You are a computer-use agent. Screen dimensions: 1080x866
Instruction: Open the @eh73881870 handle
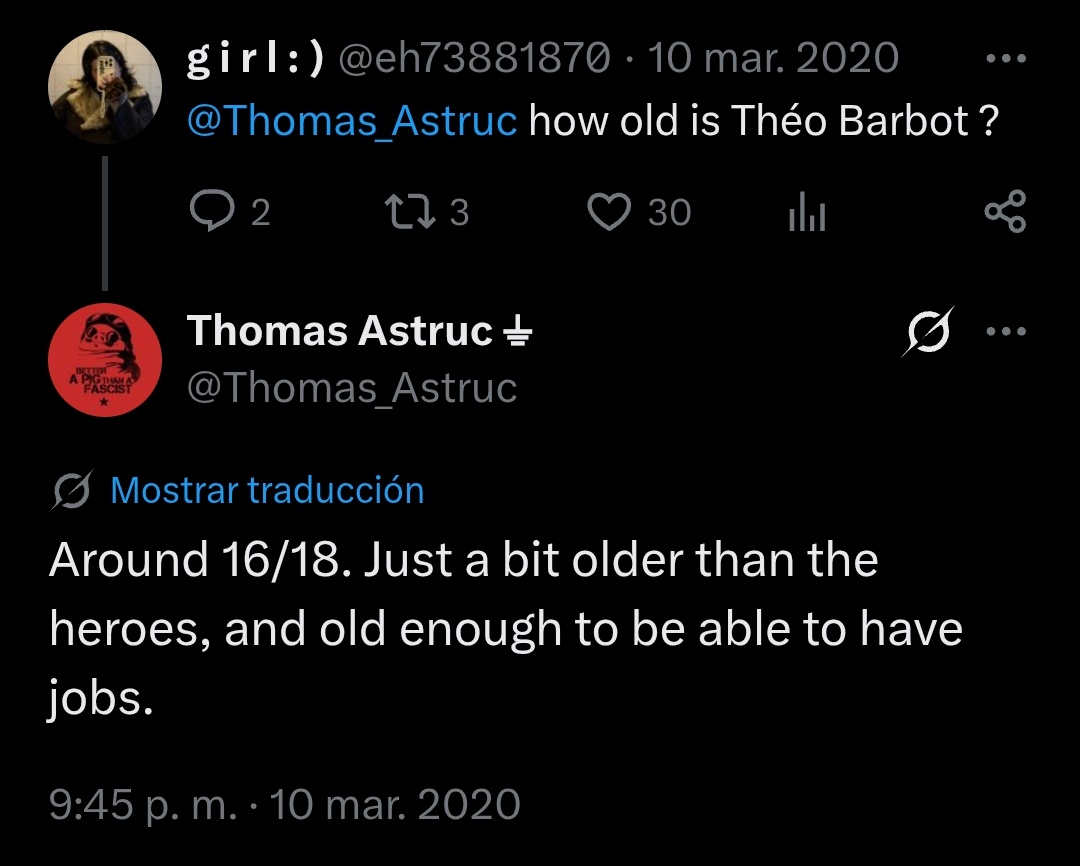tap(475, 58)
